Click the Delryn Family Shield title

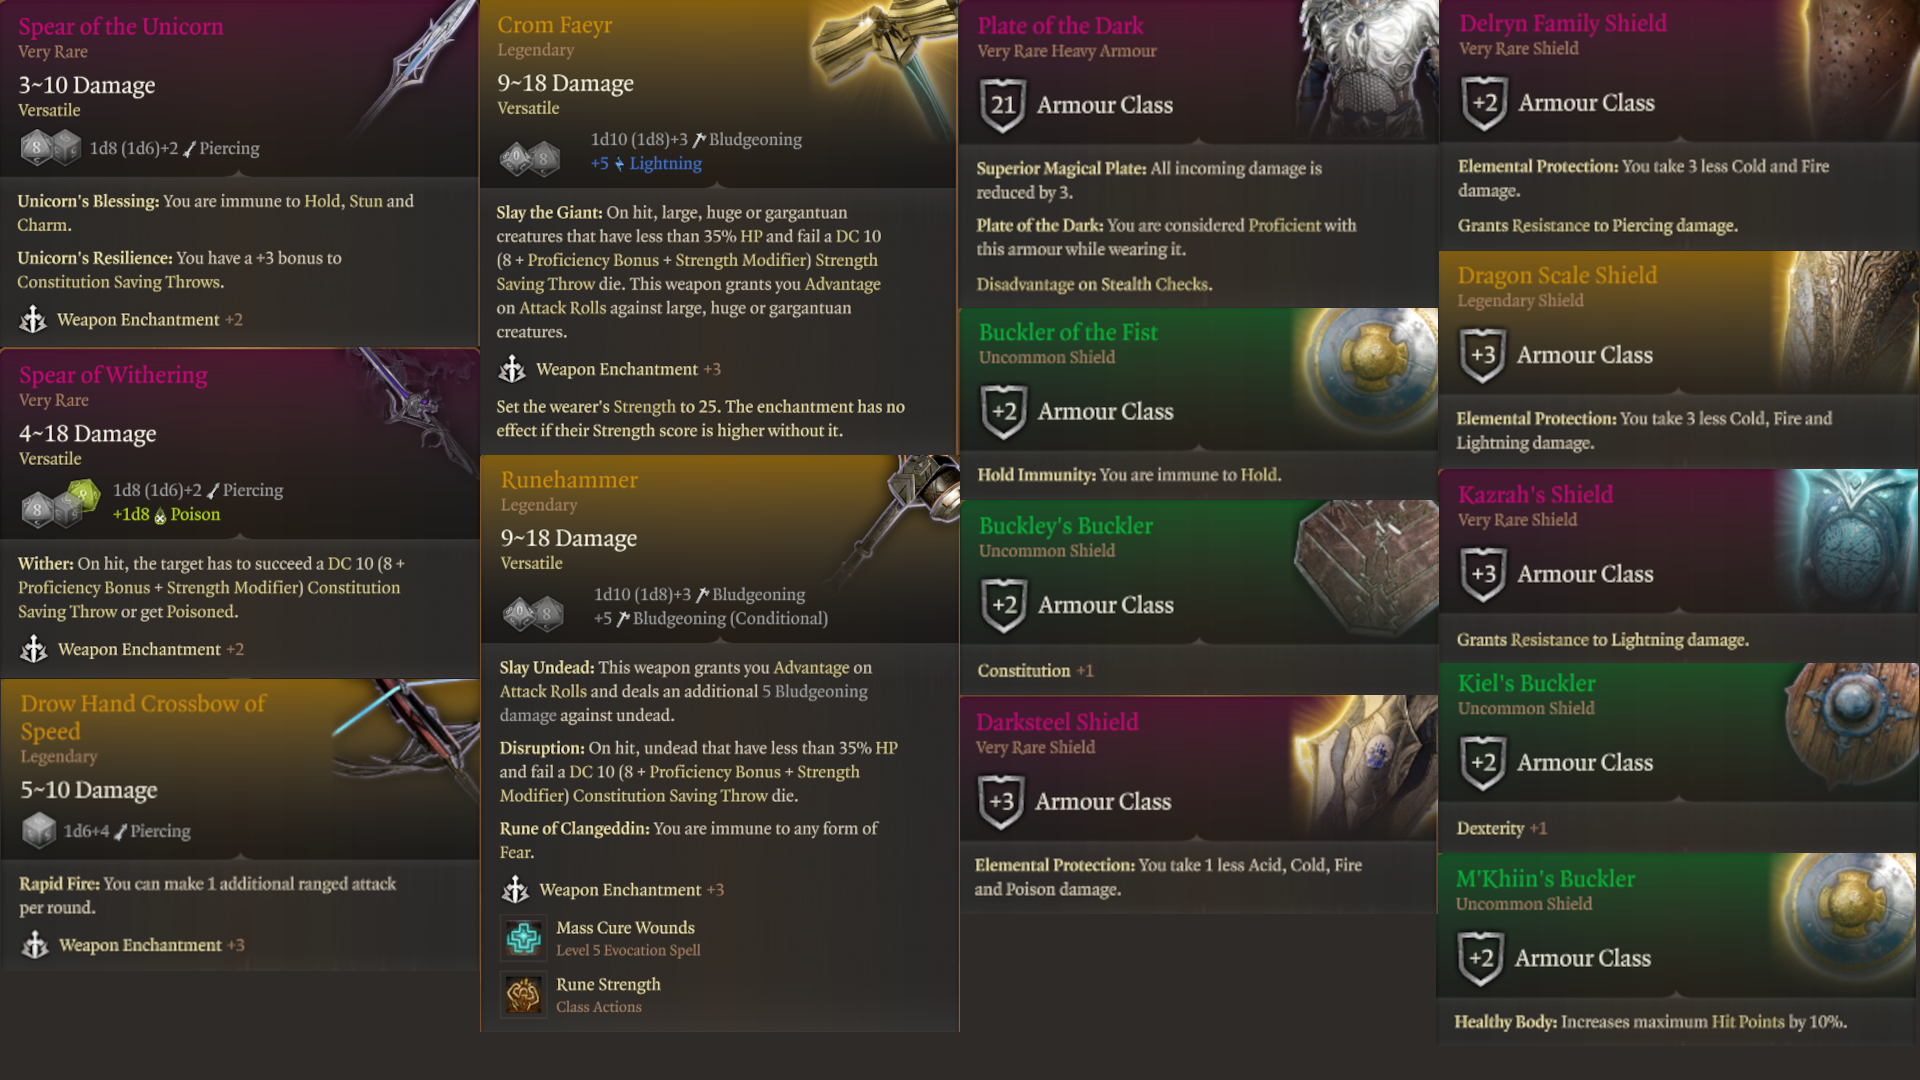tap(1562, 23)
